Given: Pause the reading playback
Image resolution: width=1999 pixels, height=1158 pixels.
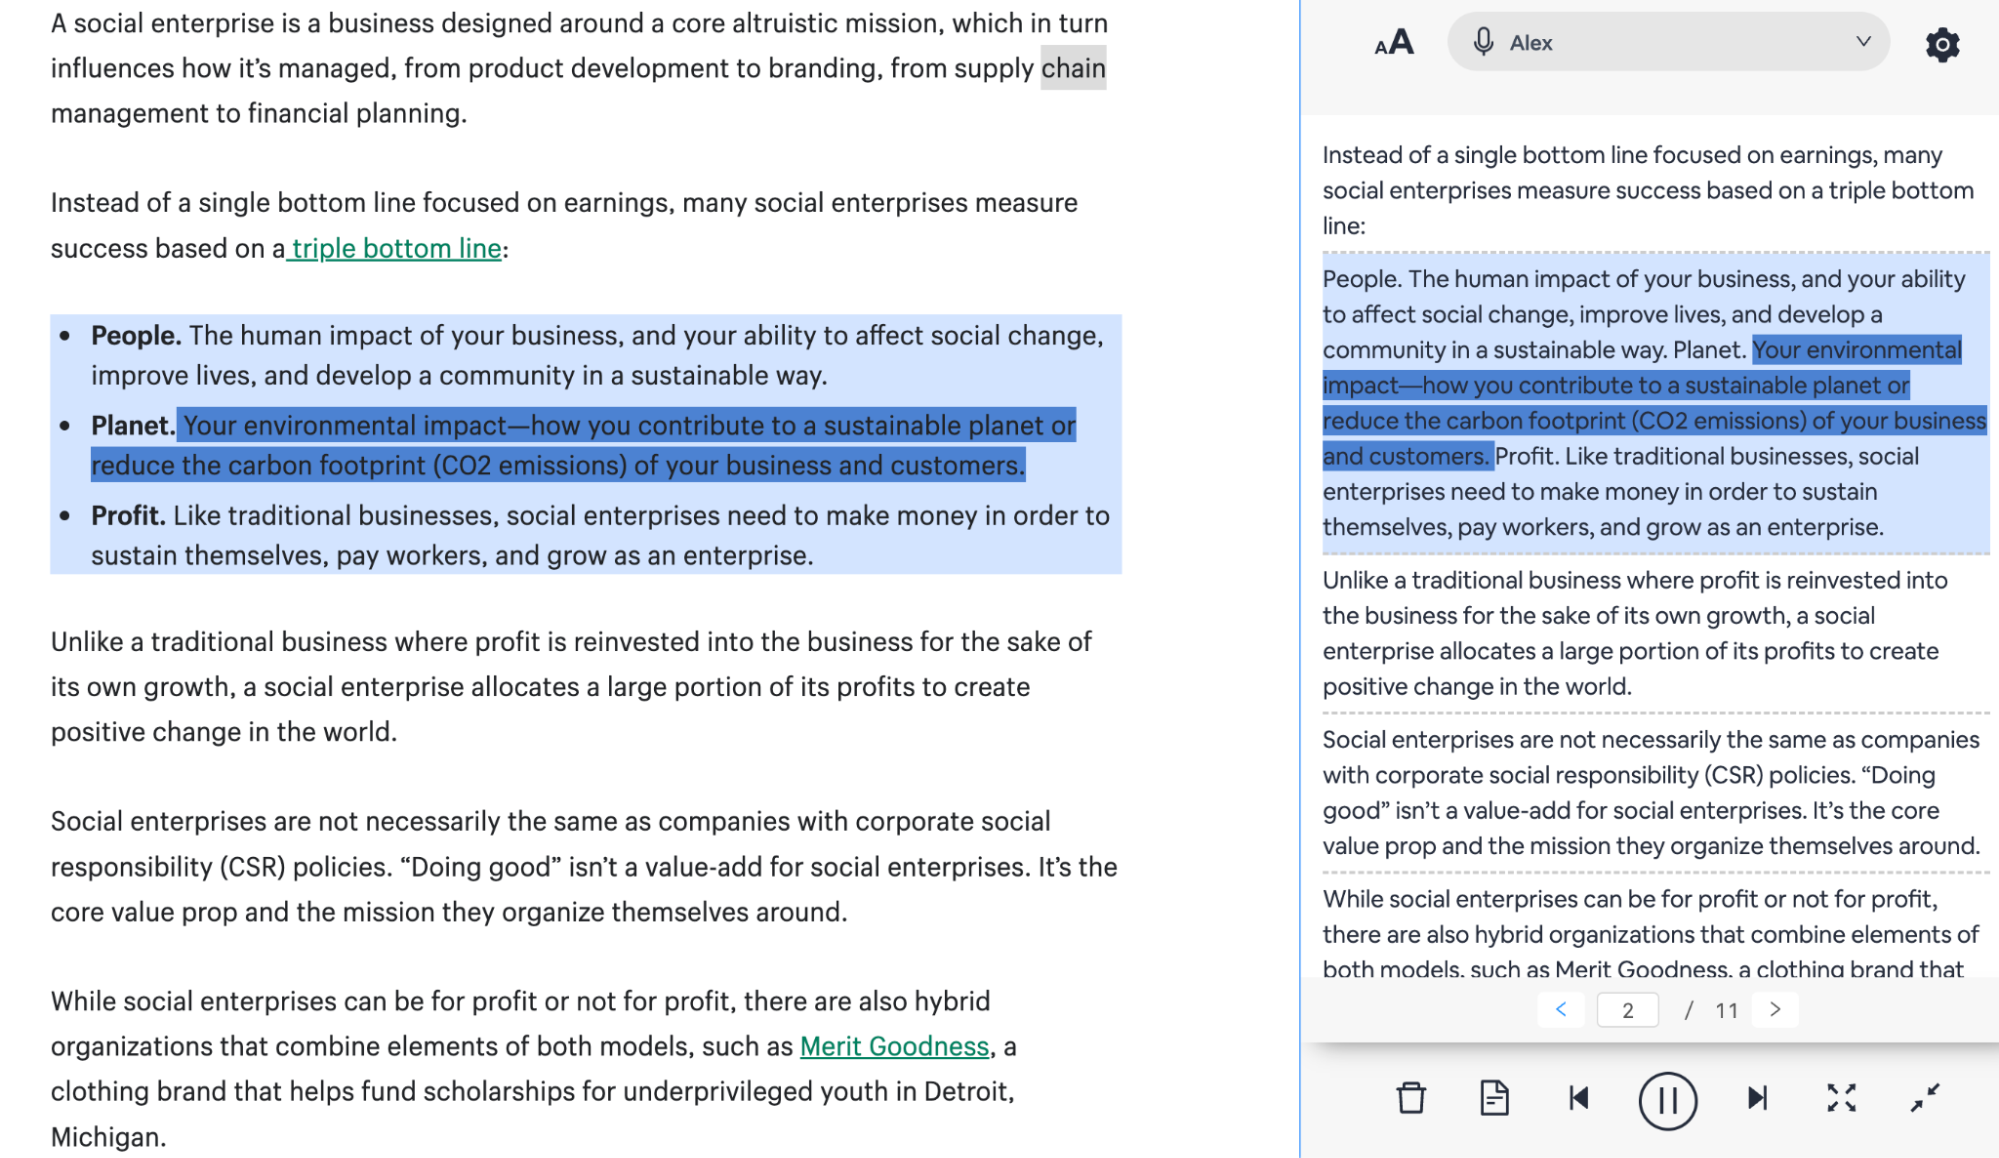Looking at the screenshot, I should (x=1667, y=1100).
